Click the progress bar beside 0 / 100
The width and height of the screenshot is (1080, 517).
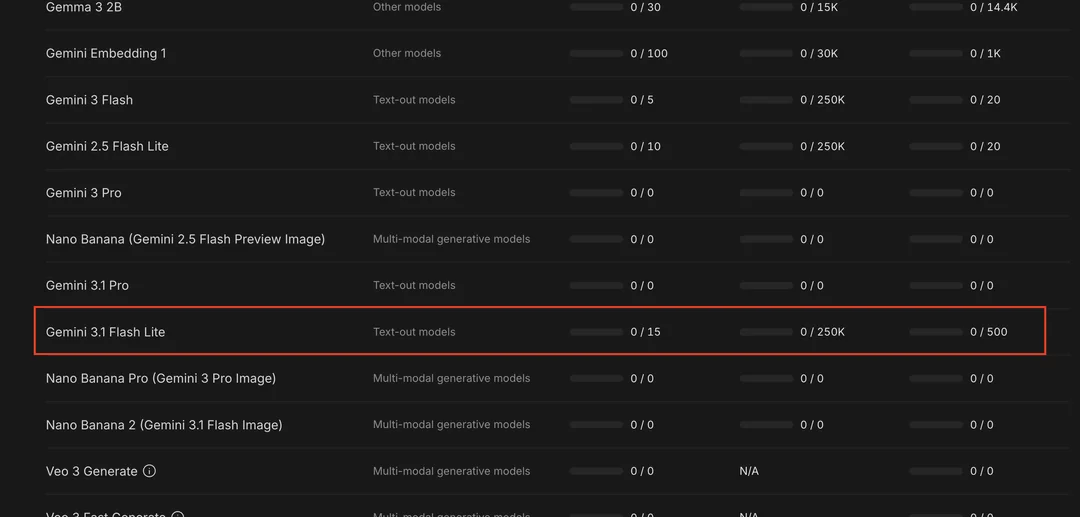tap(596, 53)
